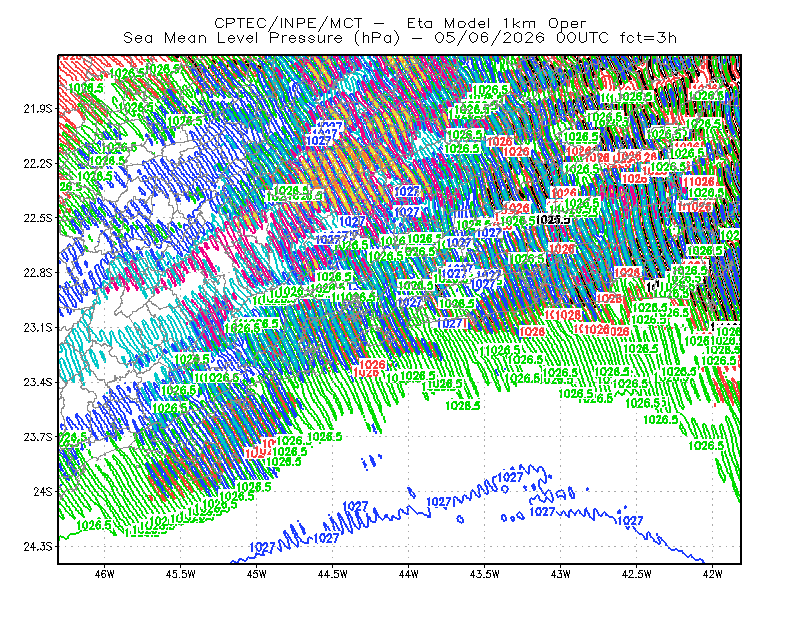Click the 21.9S latitude axis label
The image size is (800, 618).
click(38, 109)
